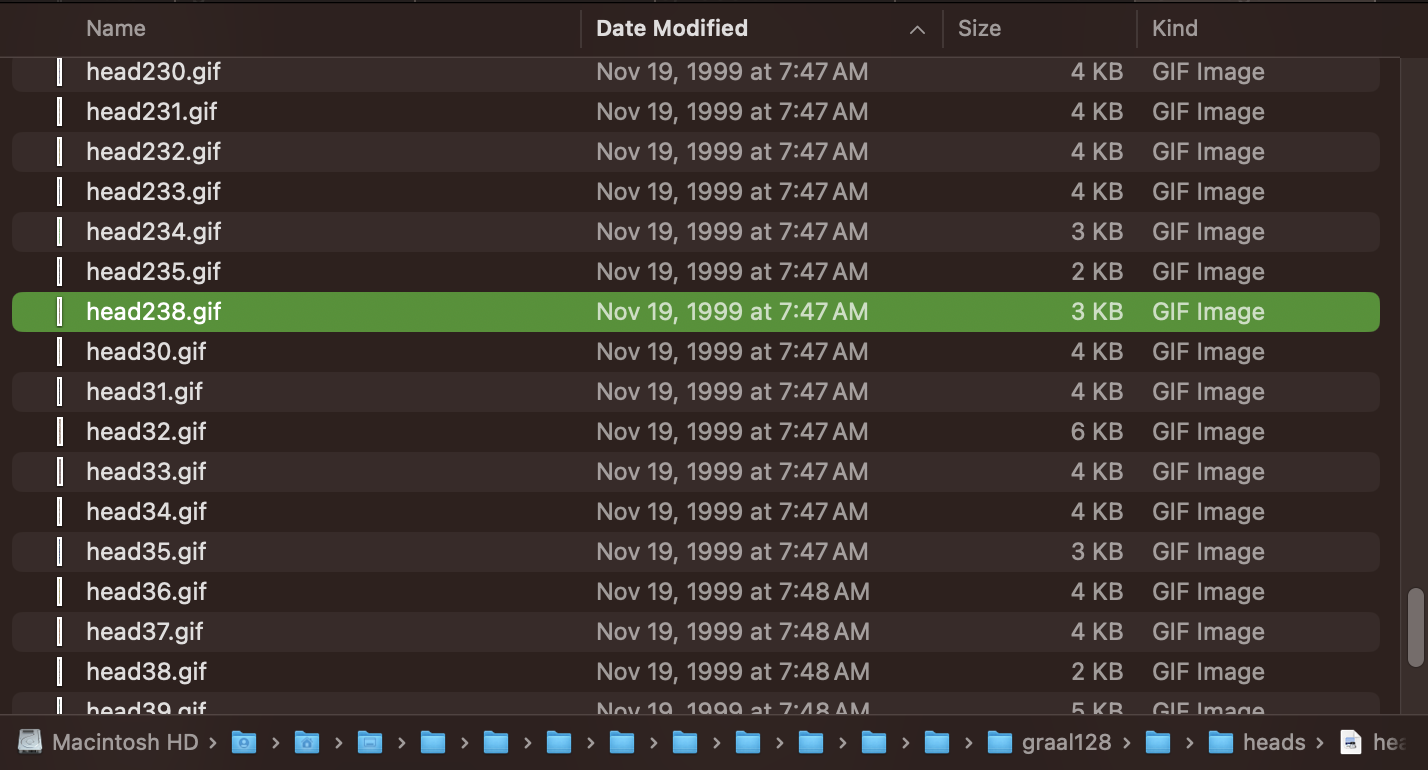This screenshot has width=1428, height=770.
Task: Click the Macintosh HD disk icon in path bar
Action: pos(30,742)
